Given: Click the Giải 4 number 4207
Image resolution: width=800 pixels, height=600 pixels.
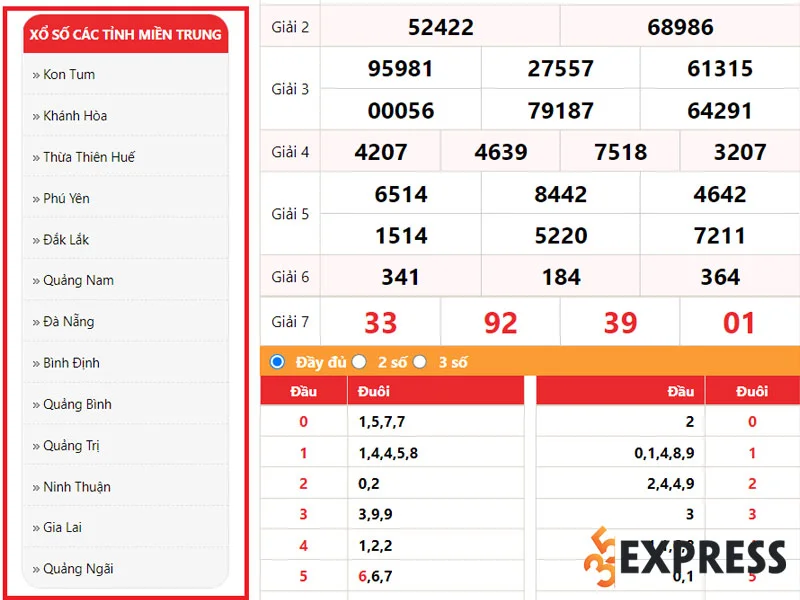Looking at the screenshot, I should click(x=381, y=152).
